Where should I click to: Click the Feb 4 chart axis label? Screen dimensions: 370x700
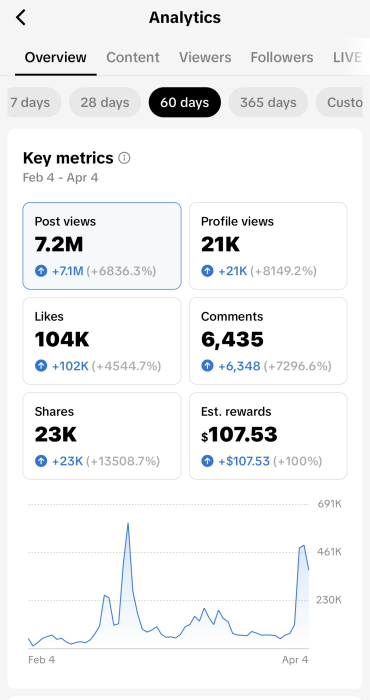click(42, 659)
